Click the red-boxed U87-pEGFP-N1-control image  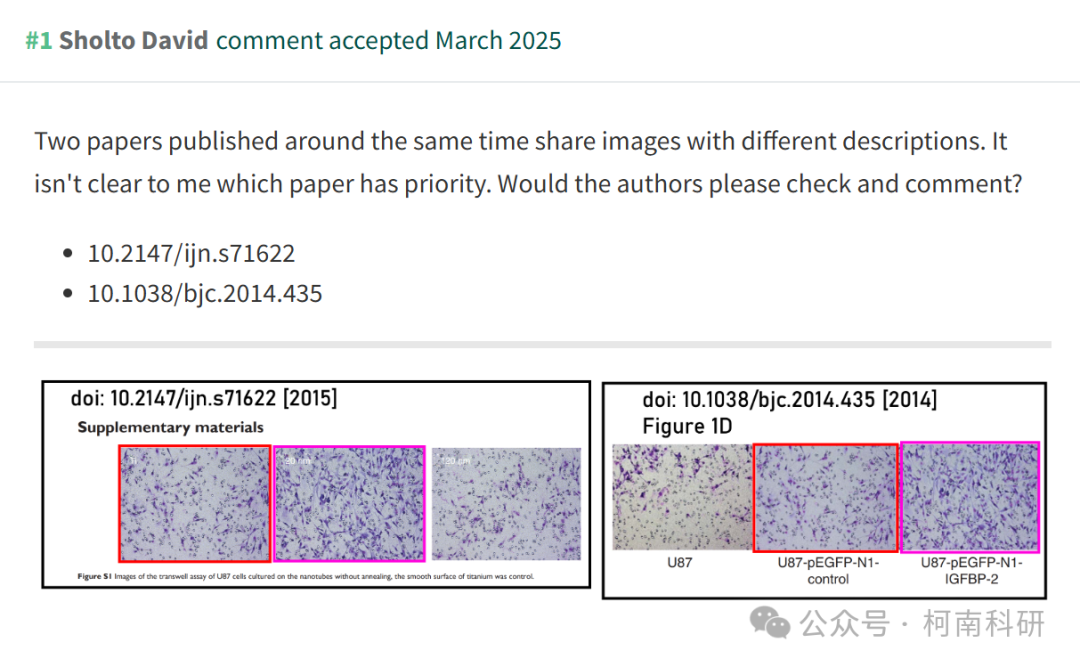[x=826, y=497]
